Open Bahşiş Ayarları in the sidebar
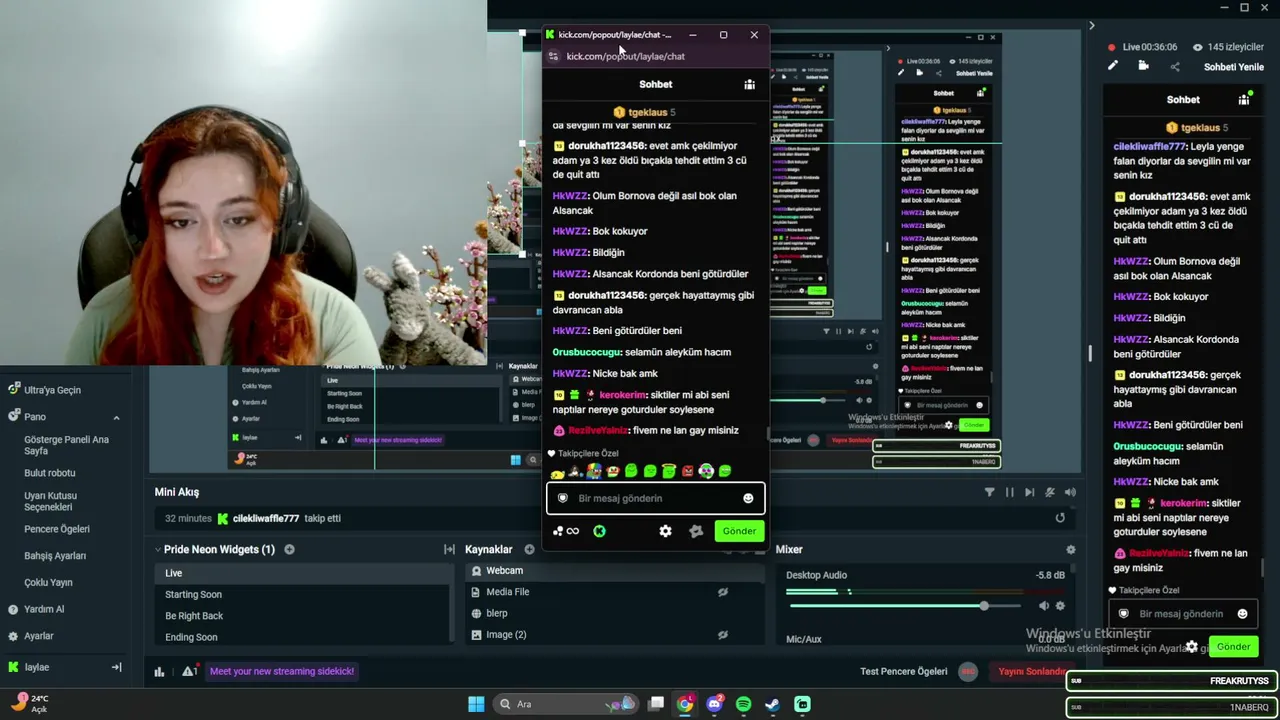 pos(55,556)
